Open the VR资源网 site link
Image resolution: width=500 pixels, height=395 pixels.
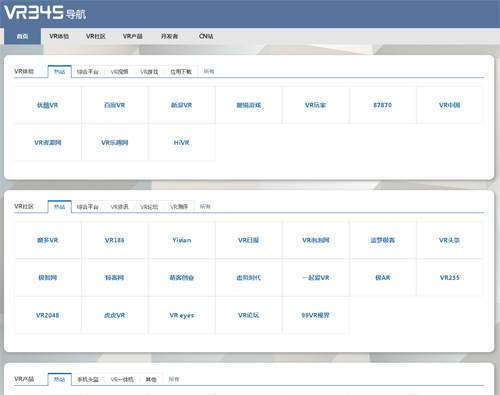48,143
